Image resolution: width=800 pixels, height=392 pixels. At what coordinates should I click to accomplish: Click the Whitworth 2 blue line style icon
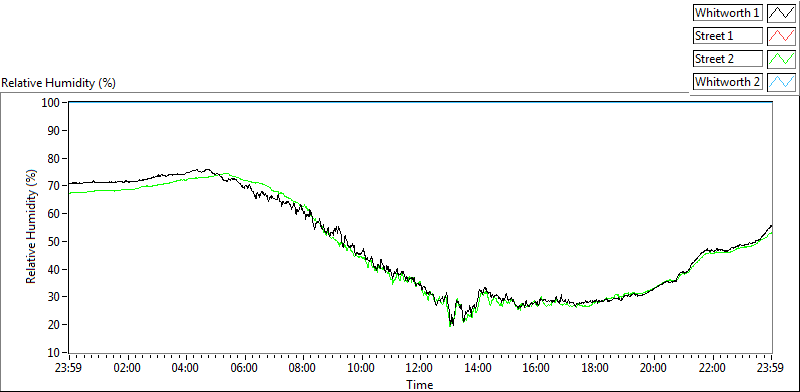click(x=781, y=81)
